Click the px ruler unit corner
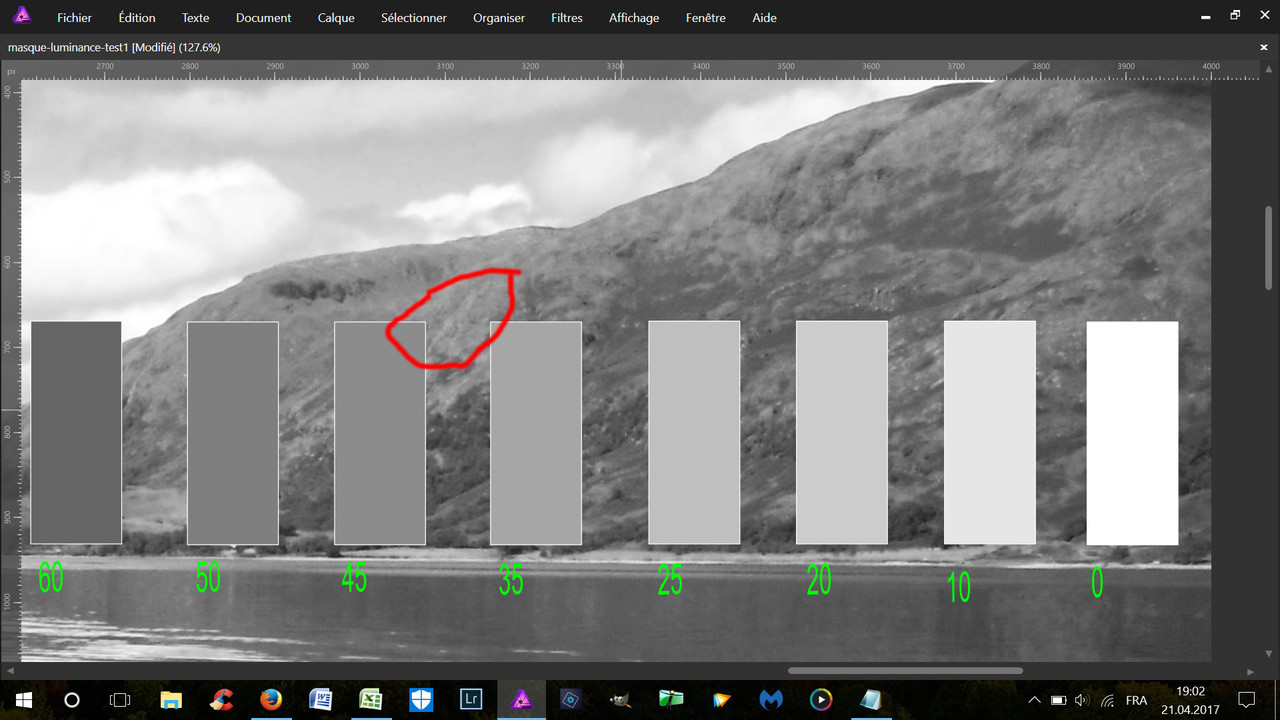 11,71
